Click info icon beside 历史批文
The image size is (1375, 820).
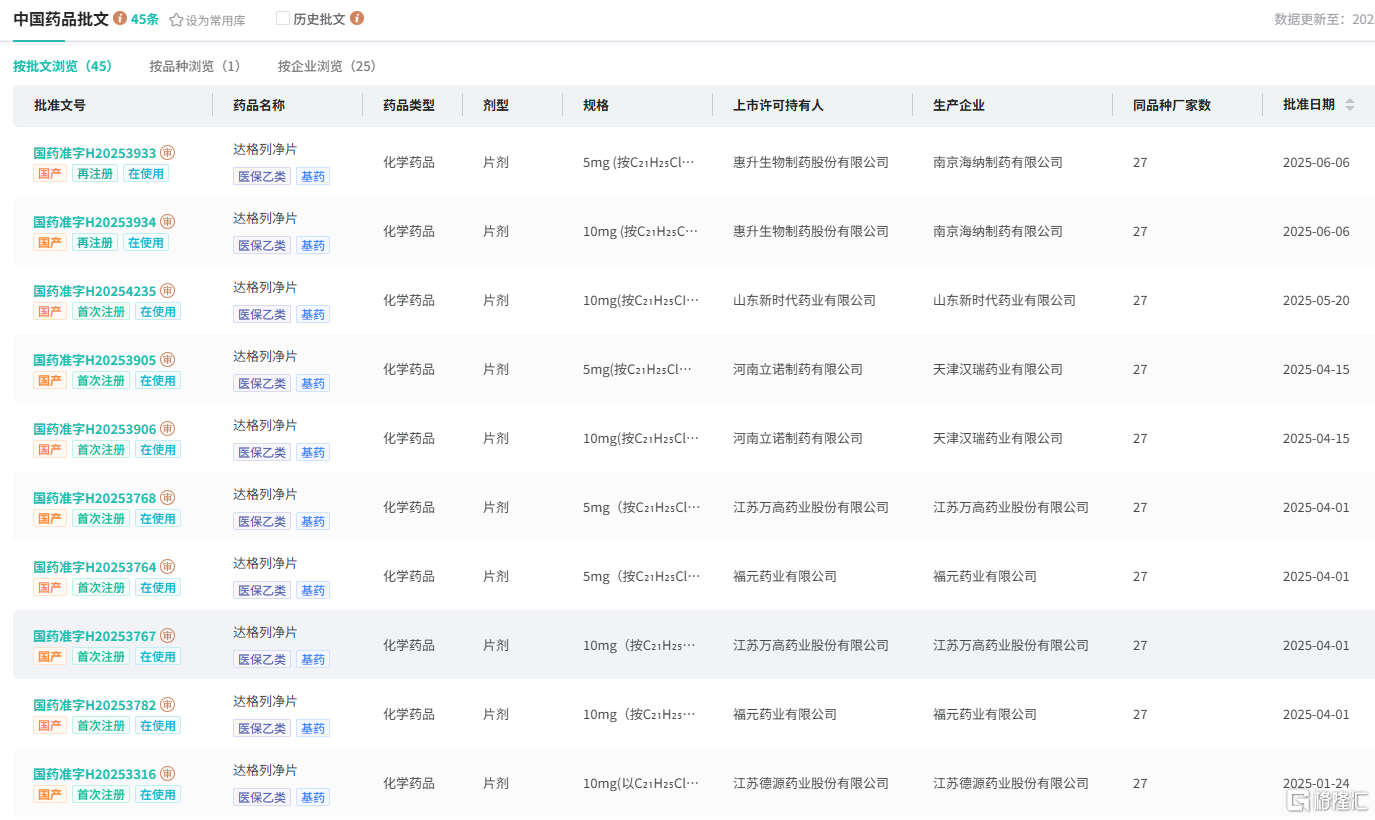357,18
